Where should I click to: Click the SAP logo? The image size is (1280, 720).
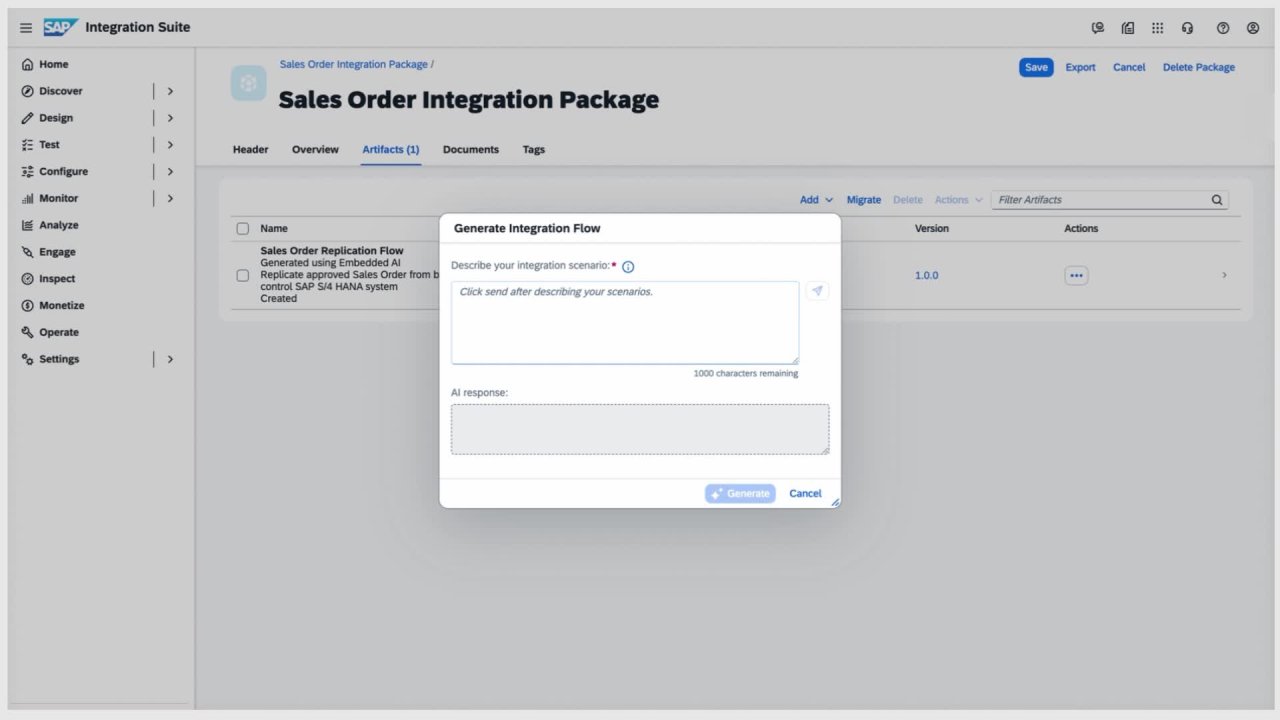60,27
